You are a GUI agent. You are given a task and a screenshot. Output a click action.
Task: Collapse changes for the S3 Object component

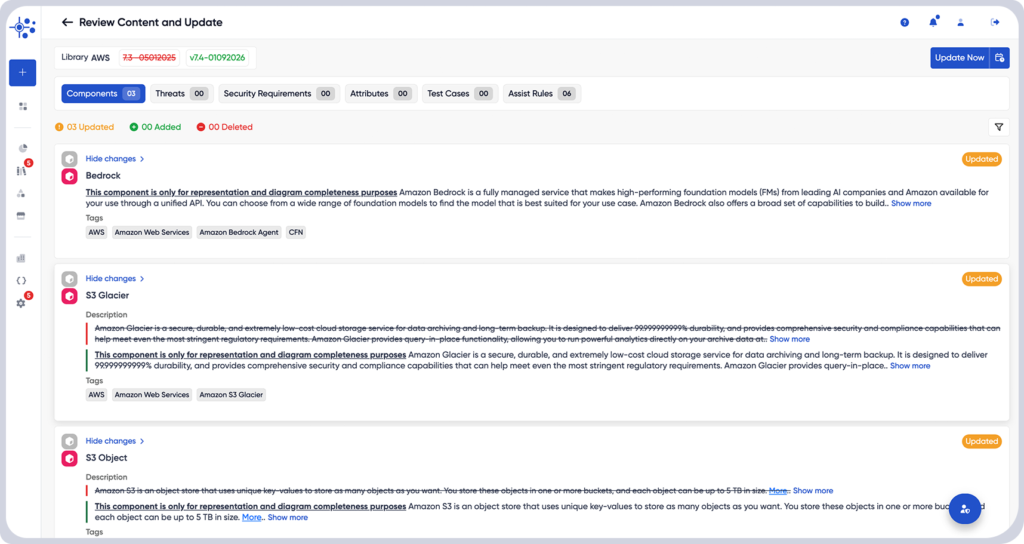coord(115,441)
